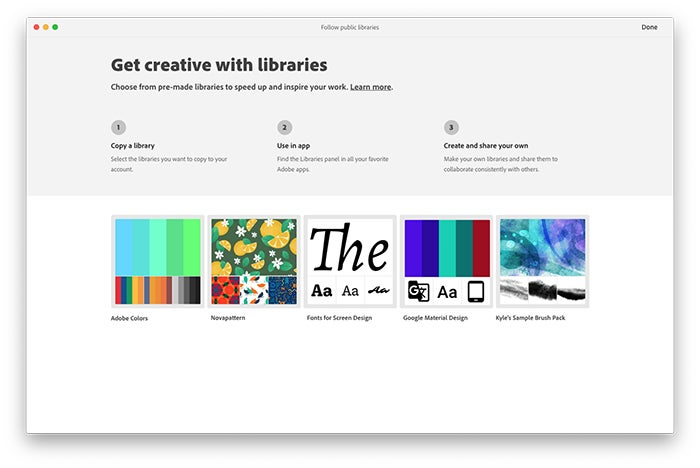Viewport: 700px width, 468px height.
Task: Click the teal green stripe in Google Material Design
Action: click(447, 248)
